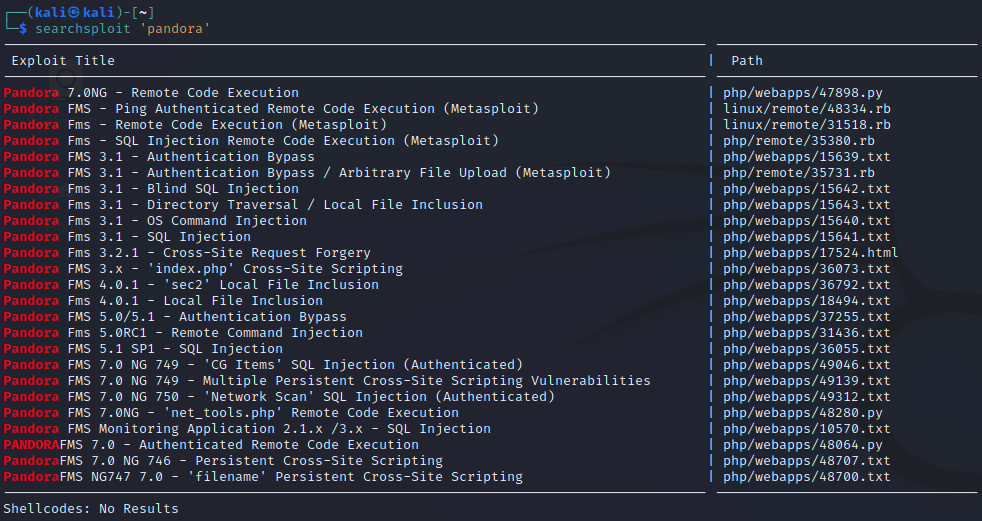Viewport: 982px width, 521px height.
Task: Select path php/webapps/15641.txt
Action: click(x=807, y=237)
